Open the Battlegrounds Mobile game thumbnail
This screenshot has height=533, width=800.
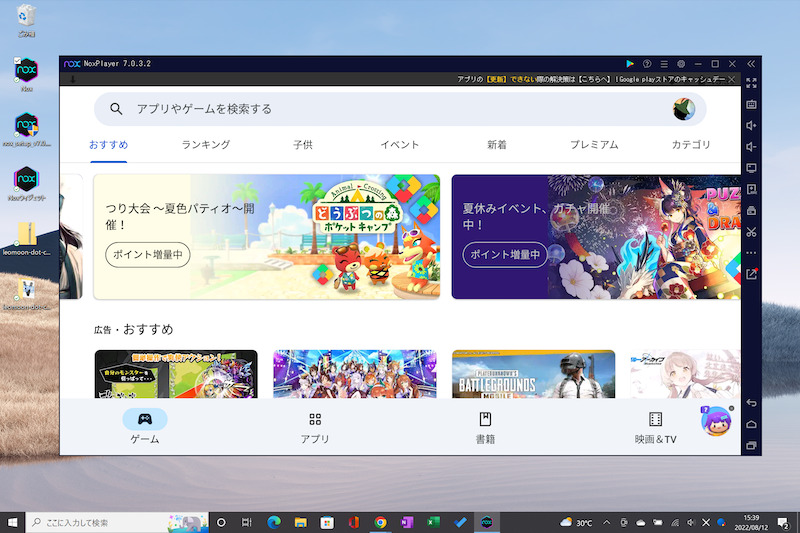[x=533, y=375]
